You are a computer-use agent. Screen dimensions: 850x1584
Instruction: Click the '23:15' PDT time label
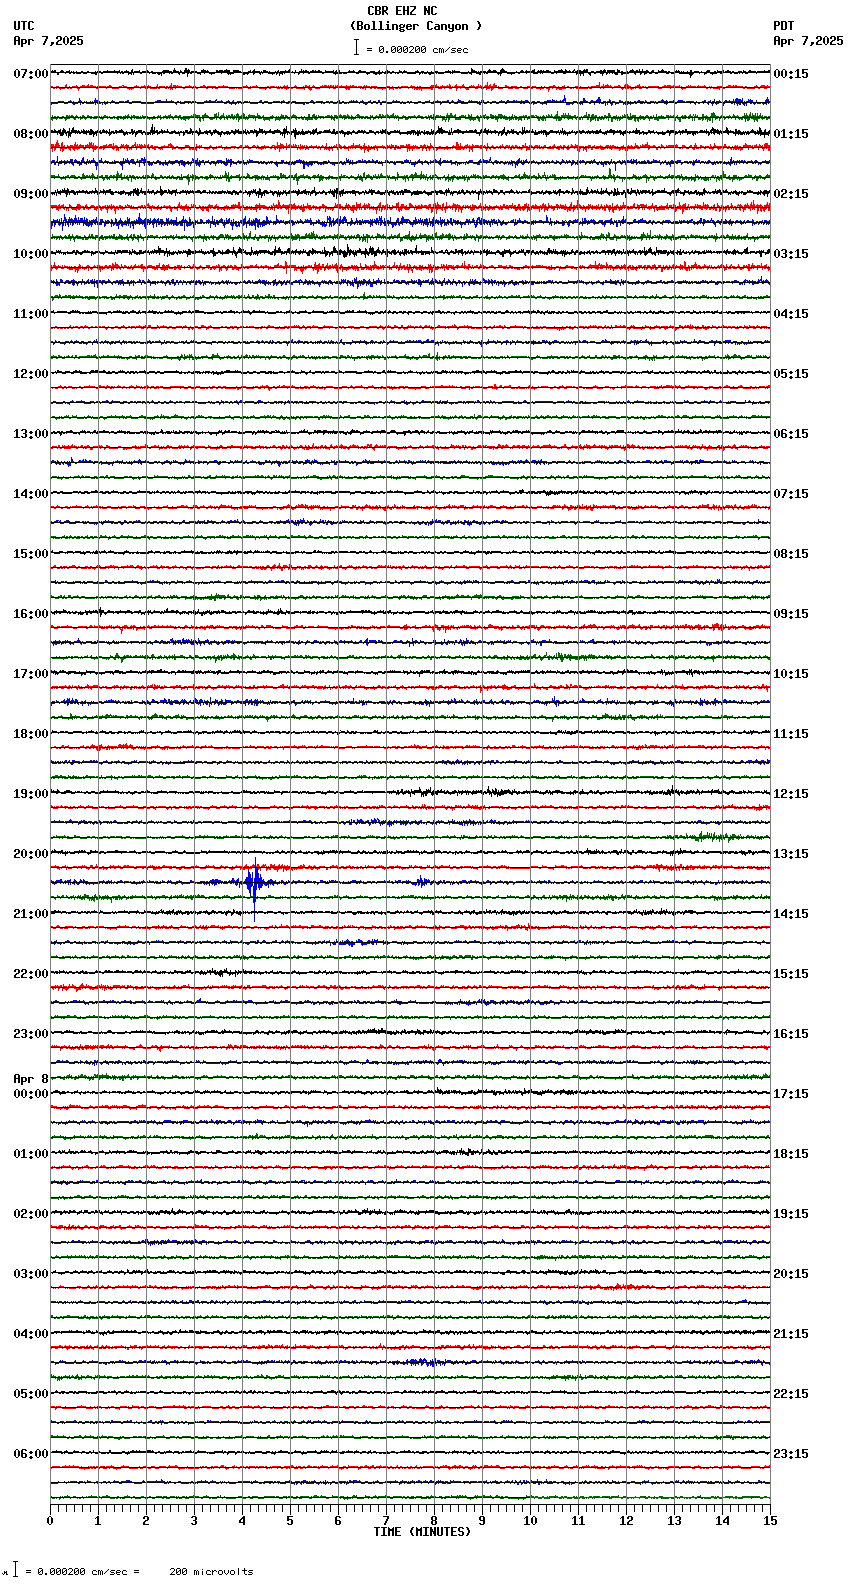(791, 1454)
